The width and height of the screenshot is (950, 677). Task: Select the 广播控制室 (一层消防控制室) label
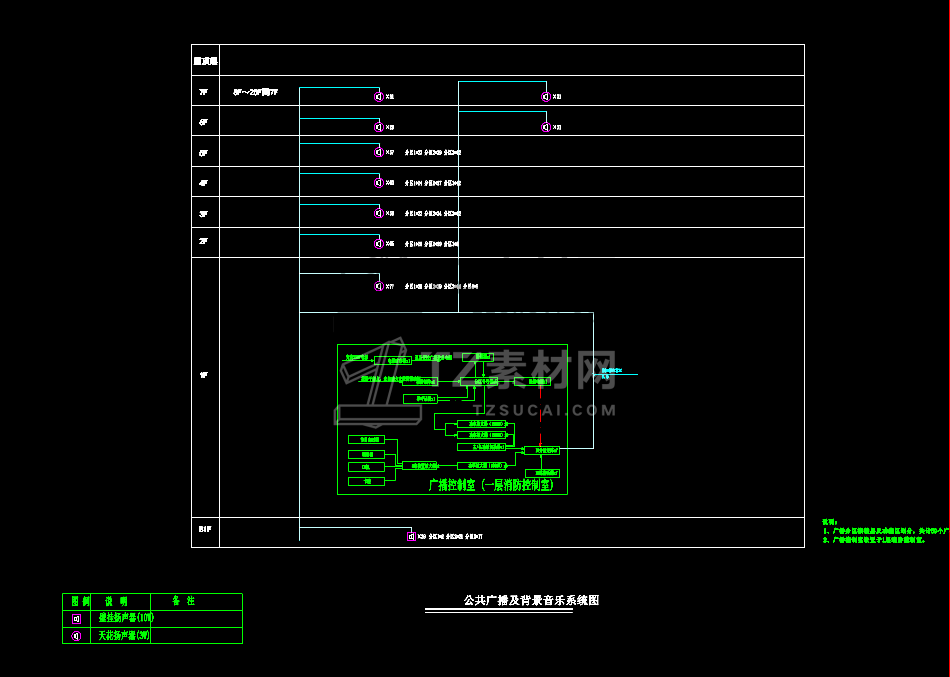[491, 485]
